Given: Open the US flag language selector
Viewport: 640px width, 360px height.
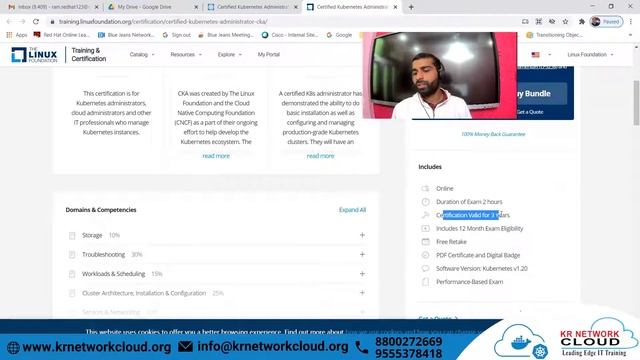Looking at the screenshot, I should [x=541, y=55].
